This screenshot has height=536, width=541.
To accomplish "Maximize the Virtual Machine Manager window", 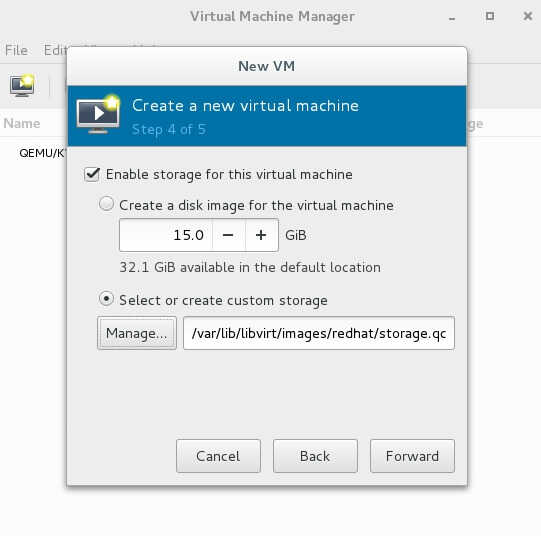I will point(490,16).
